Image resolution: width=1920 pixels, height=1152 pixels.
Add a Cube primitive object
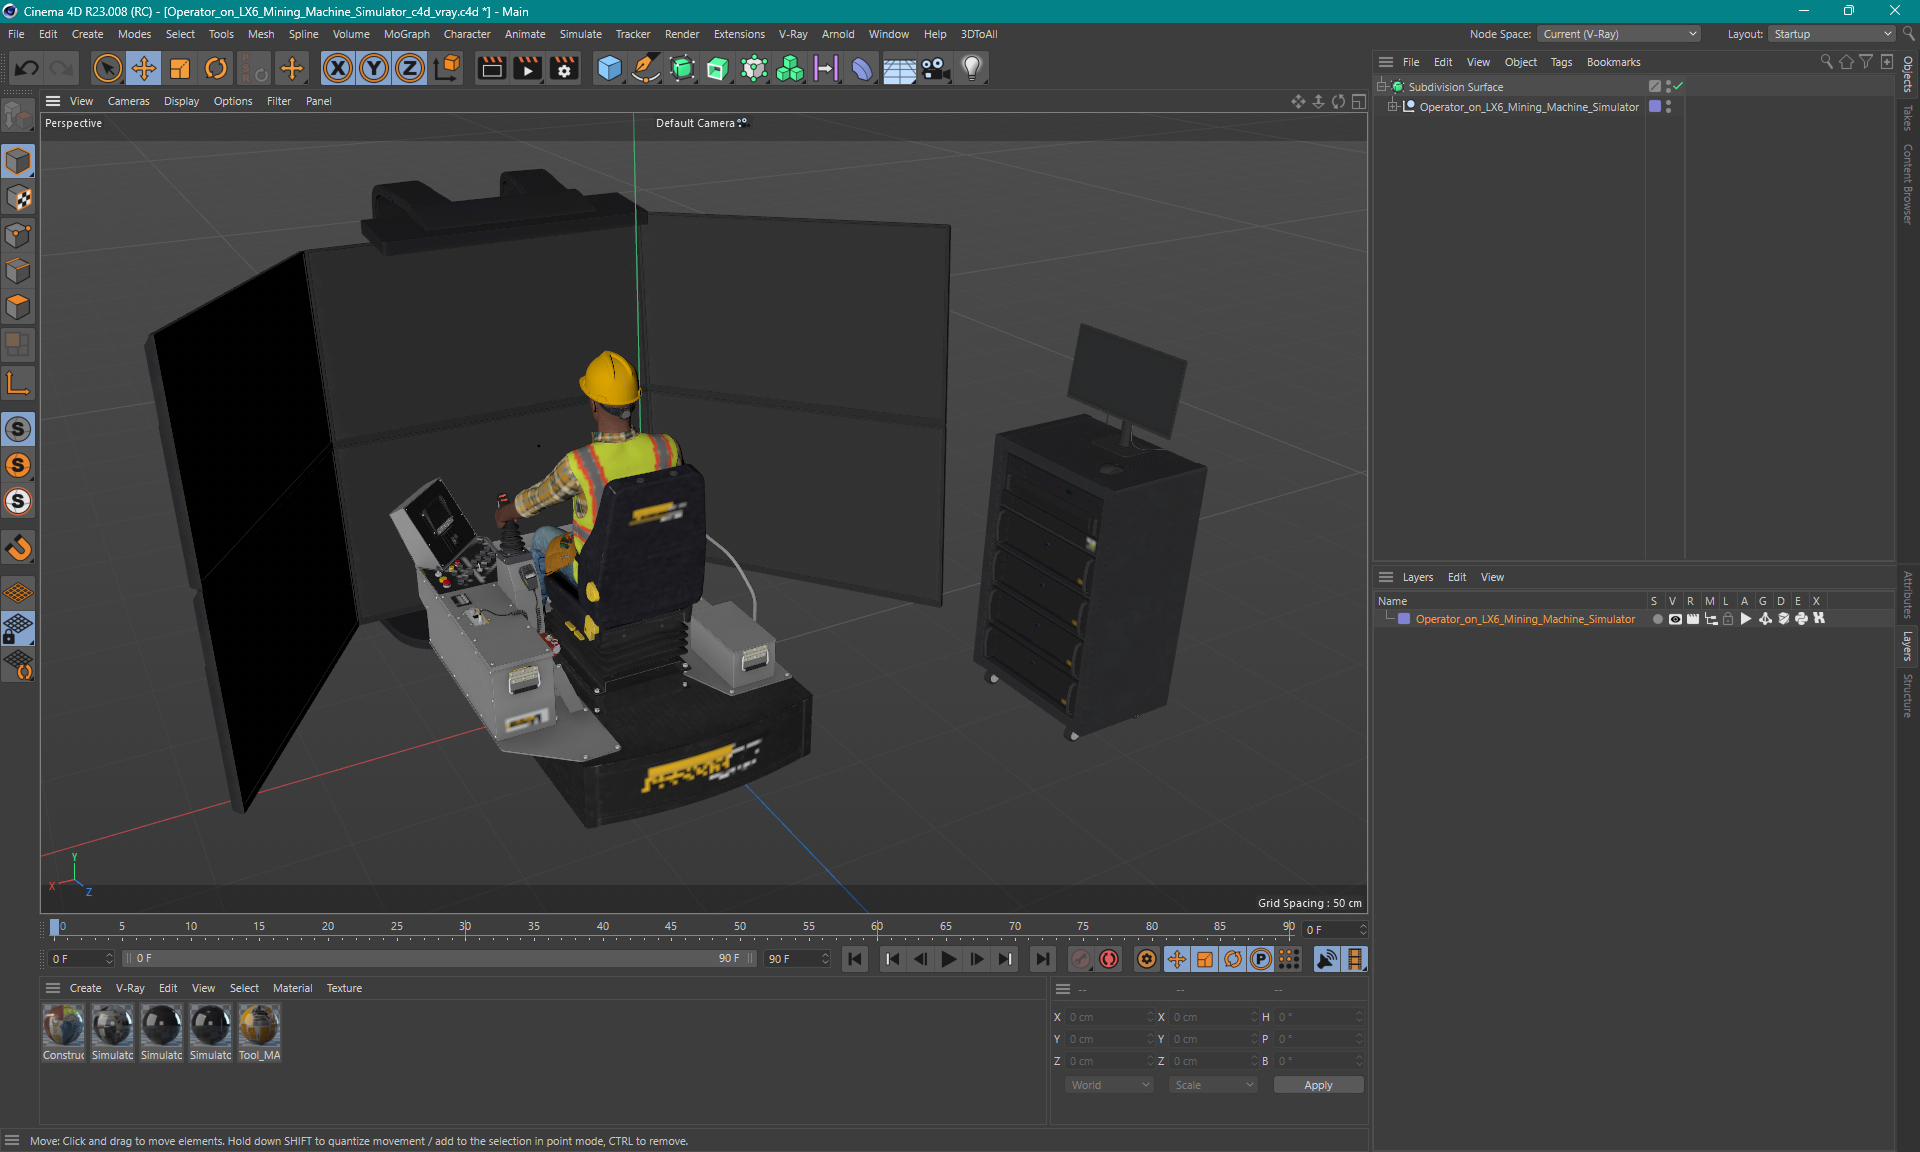point(609,68)
